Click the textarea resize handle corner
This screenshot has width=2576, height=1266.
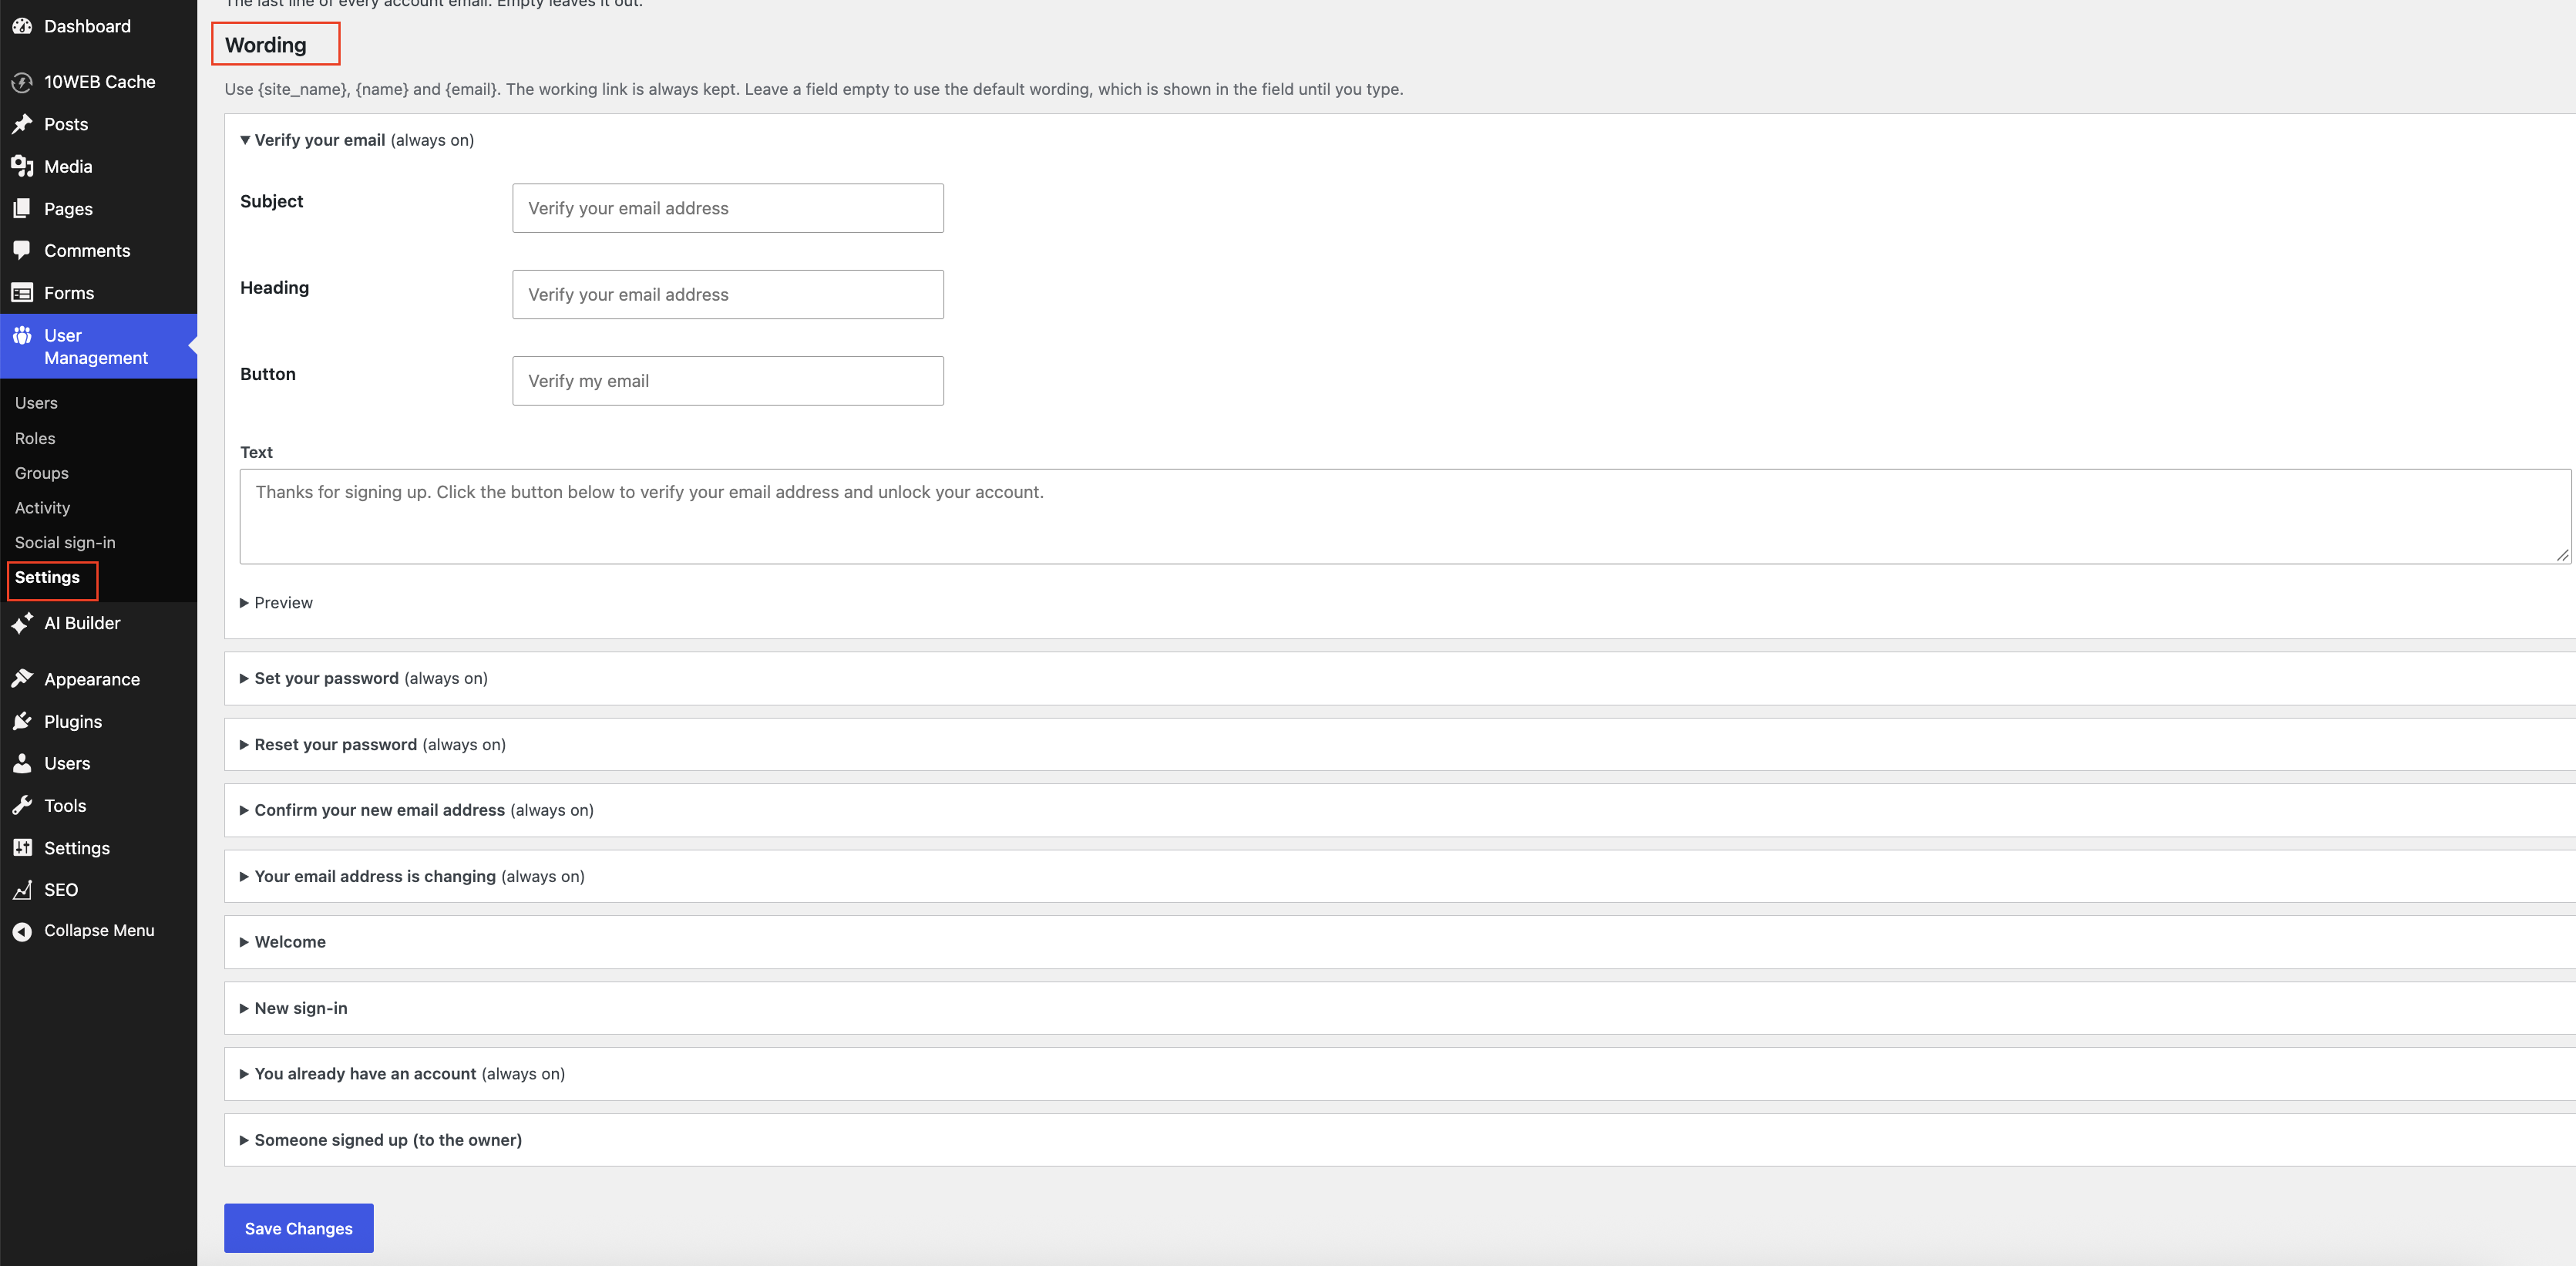(2562, 555)
